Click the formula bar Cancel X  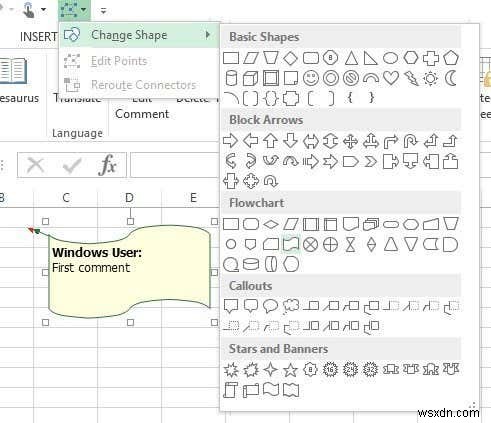coord(36,165)
